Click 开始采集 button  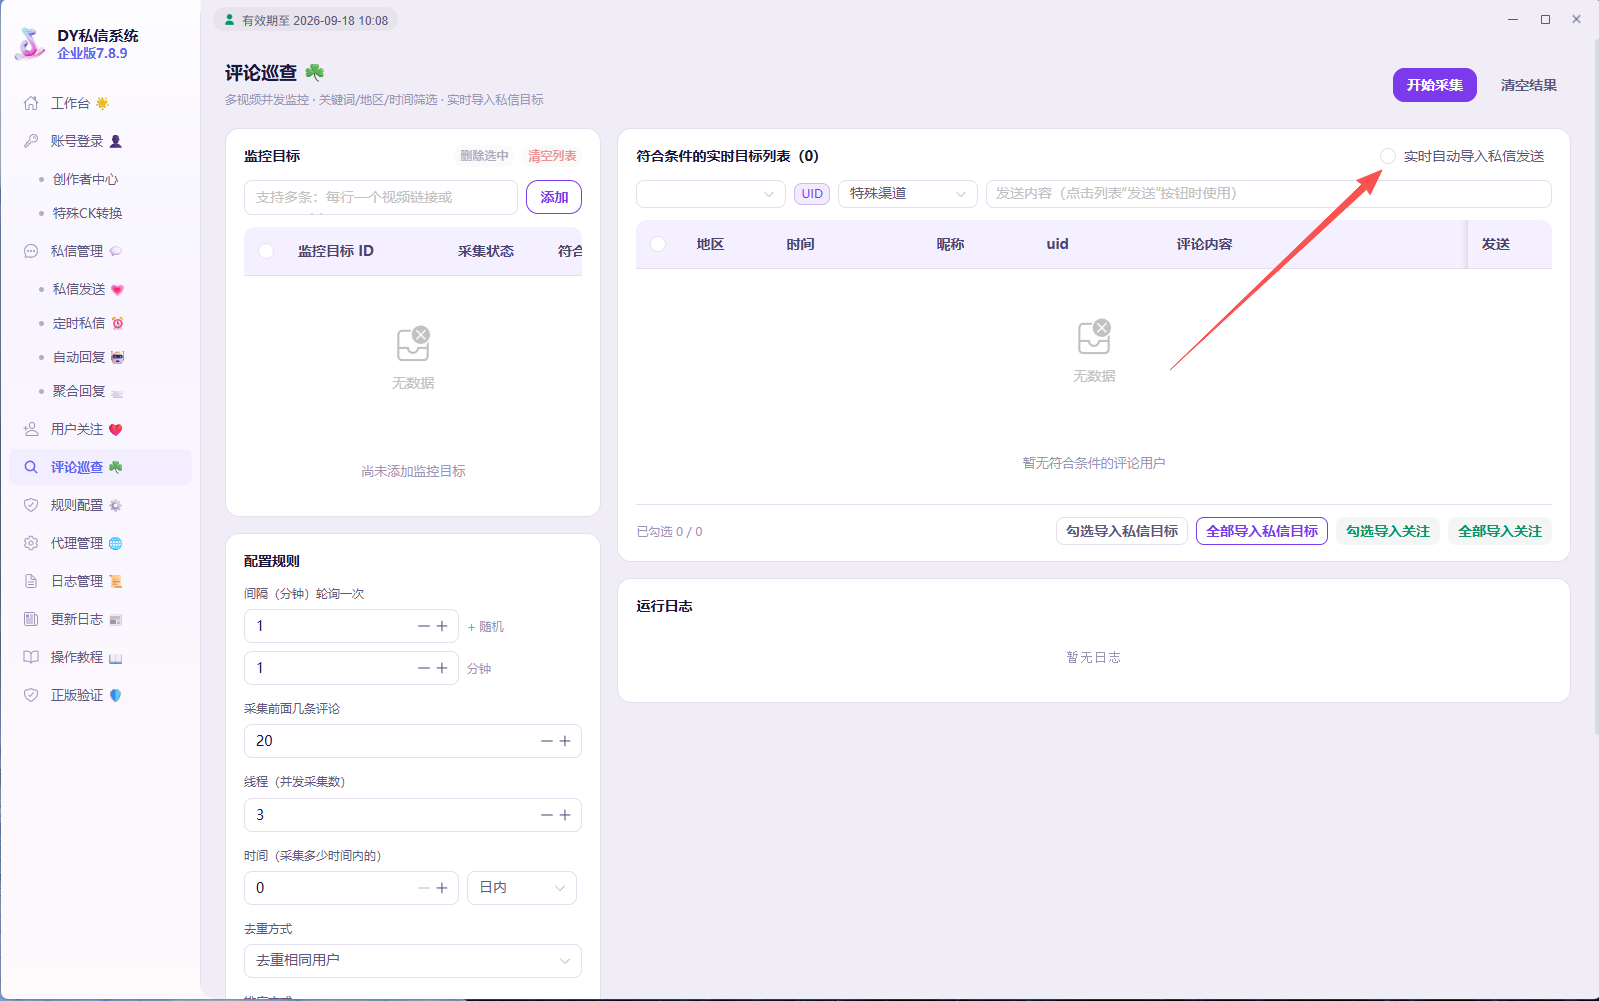point(1435,85)
